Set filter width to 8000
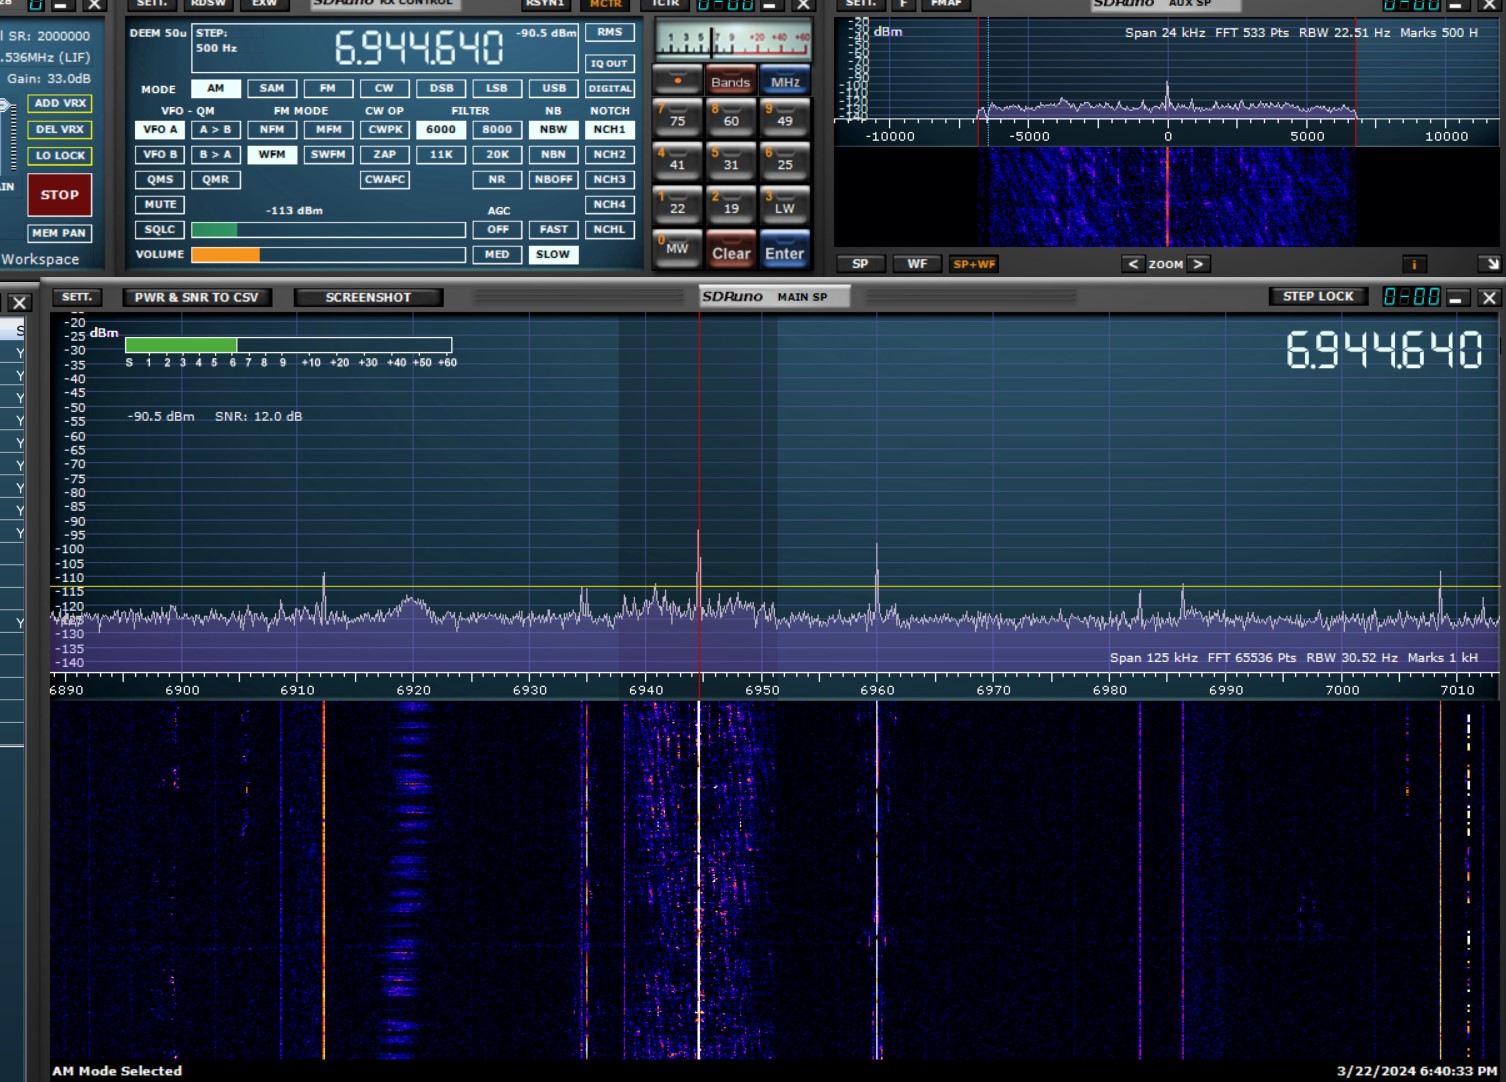Viewport: 1506px width, 1082px height. point(497,129)
